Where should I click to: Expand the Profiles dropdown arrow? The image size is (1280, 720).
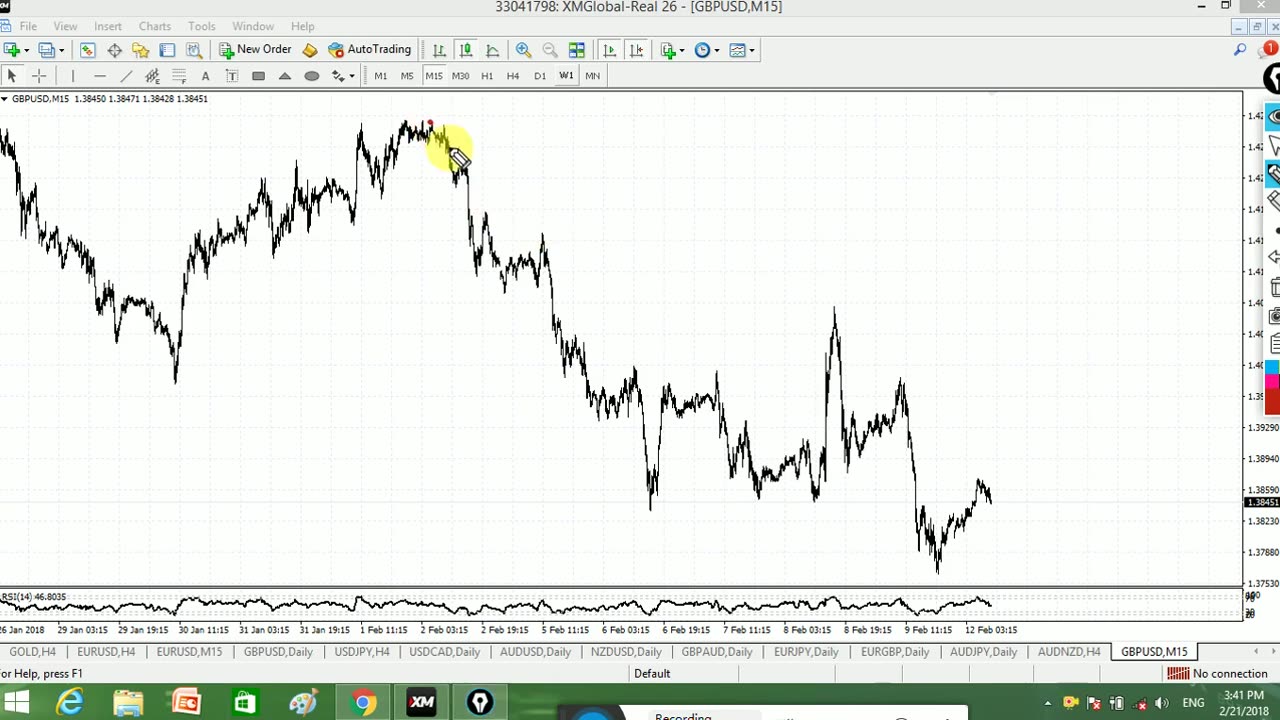(x=61, y=50)
